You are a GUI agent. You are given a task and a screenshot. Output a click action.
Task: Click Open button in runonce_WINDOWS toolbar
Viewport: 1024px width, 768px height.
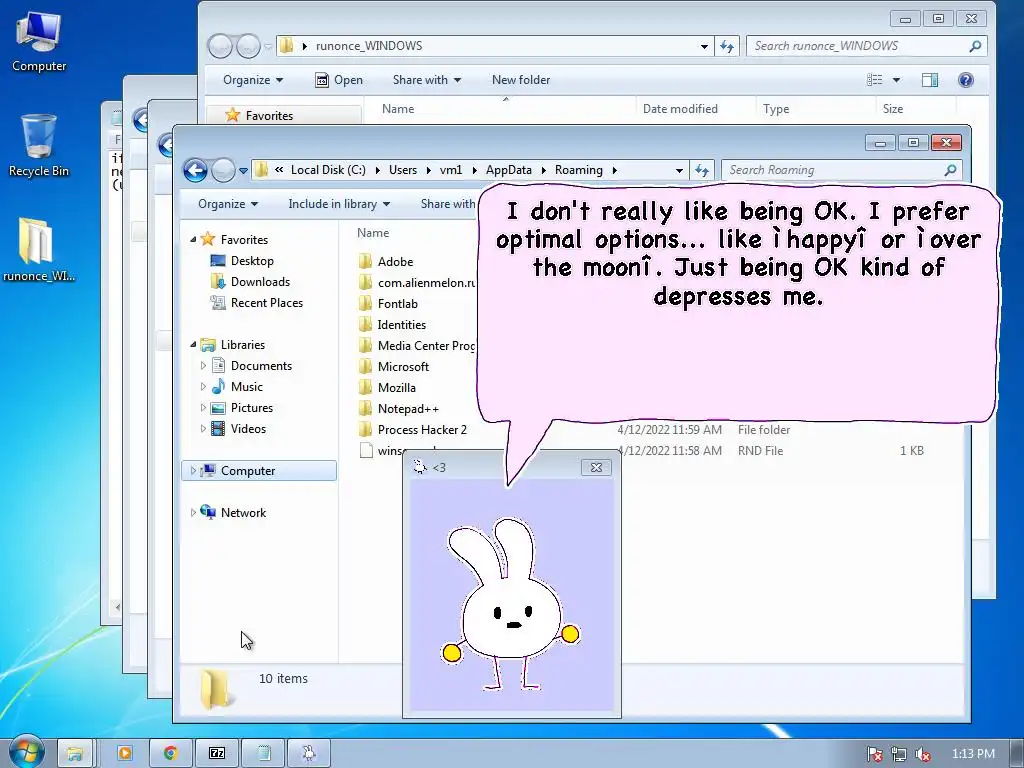339,80
